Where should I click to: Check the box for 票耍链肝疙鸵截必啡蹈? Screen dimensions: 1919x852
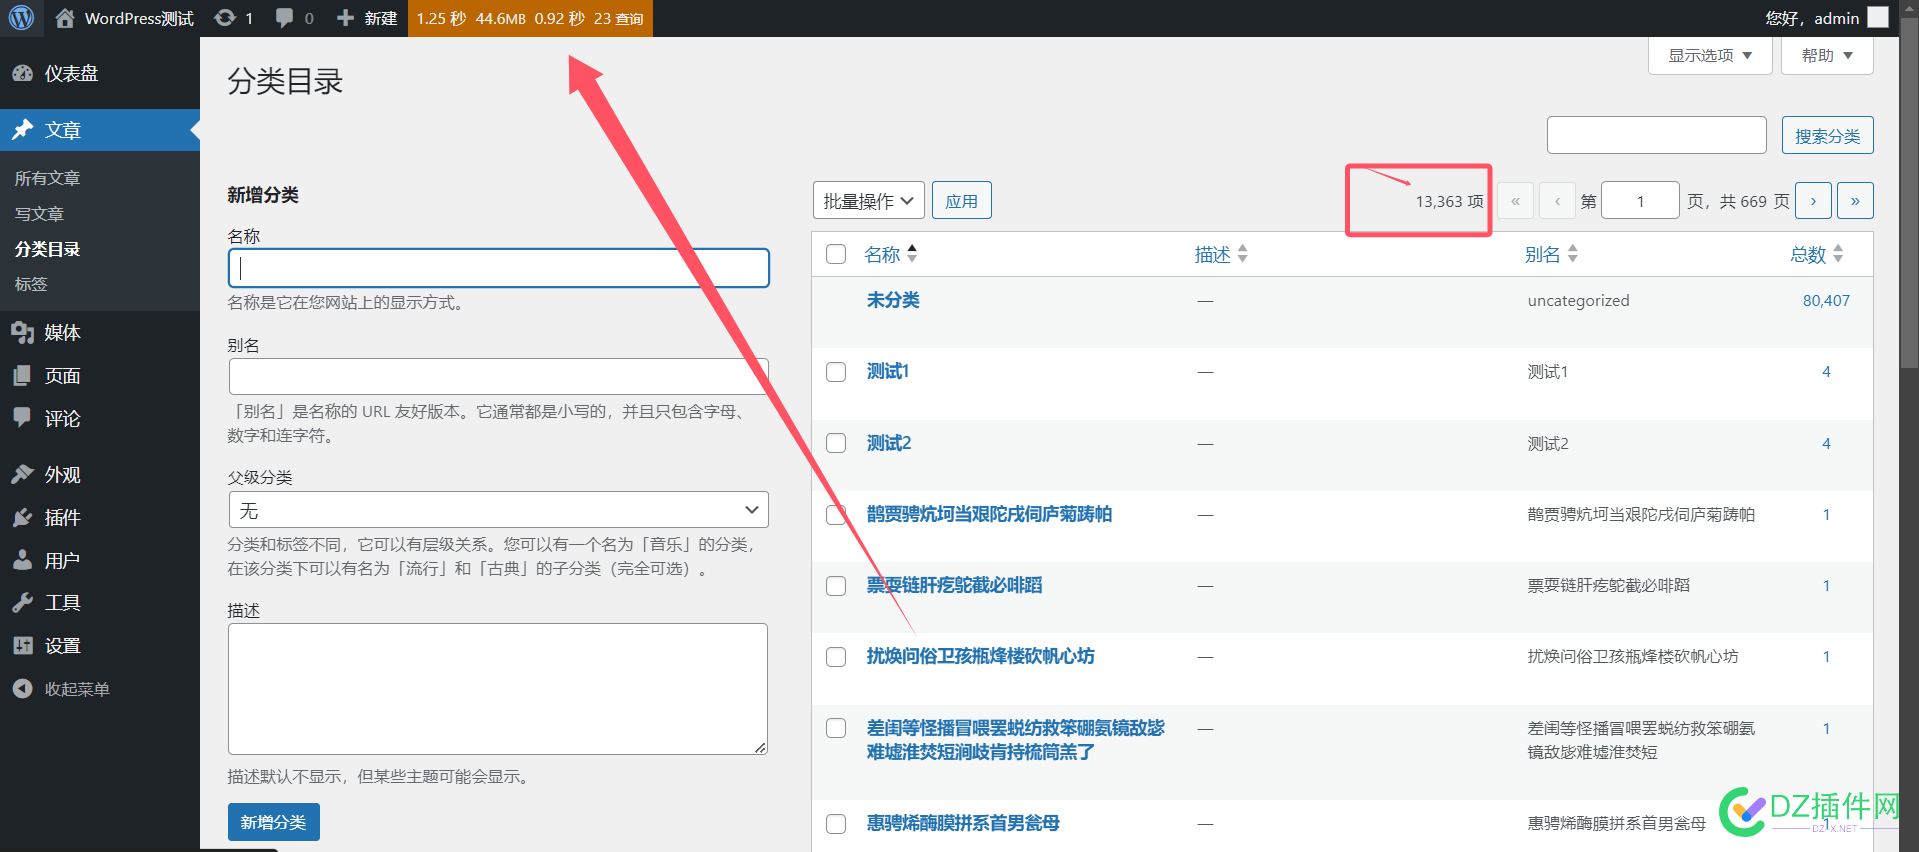(x=836, y=586)
